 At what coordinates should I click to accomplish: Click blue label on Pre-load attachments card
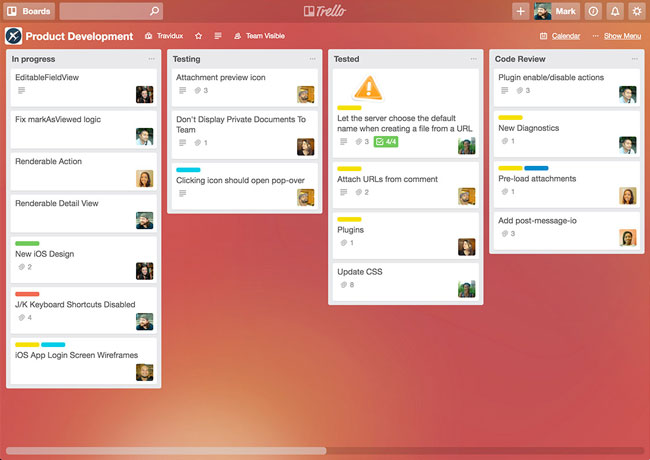click(536, 168)
